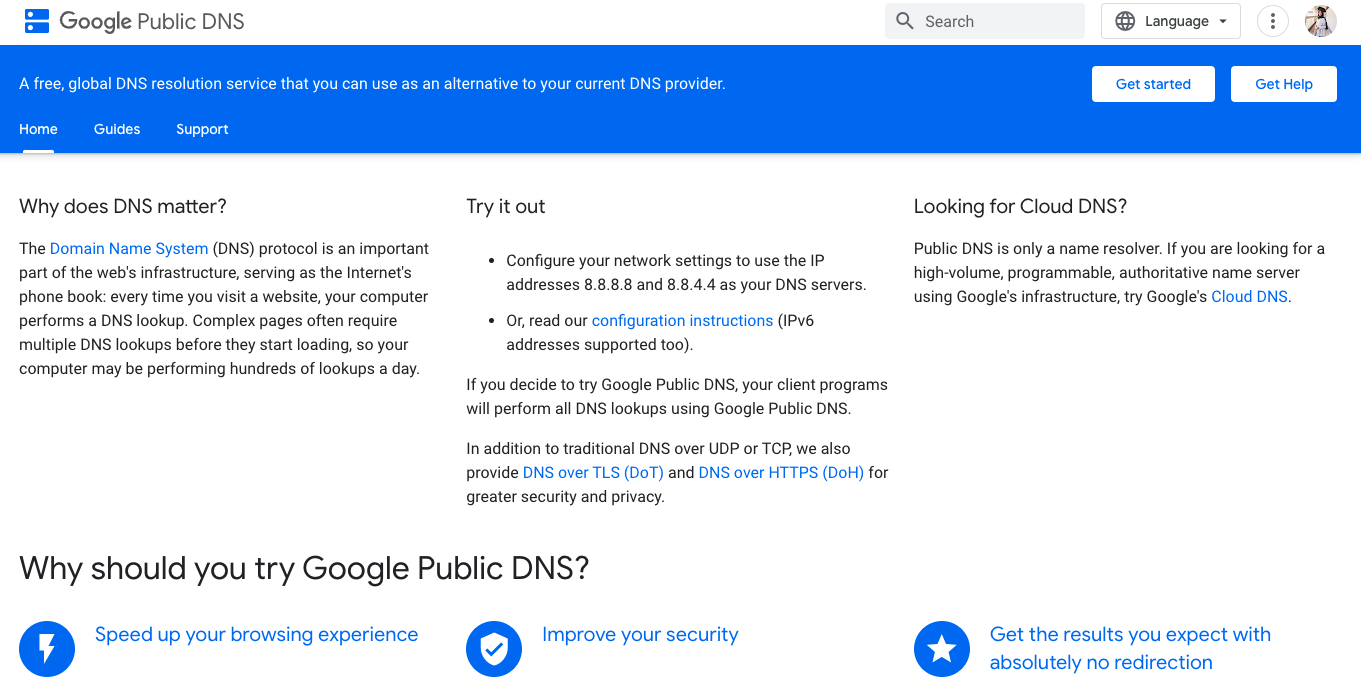Viewport: 1361px width, 686px height.
Task: Select the shield security icon
Action: coord(494,648)
